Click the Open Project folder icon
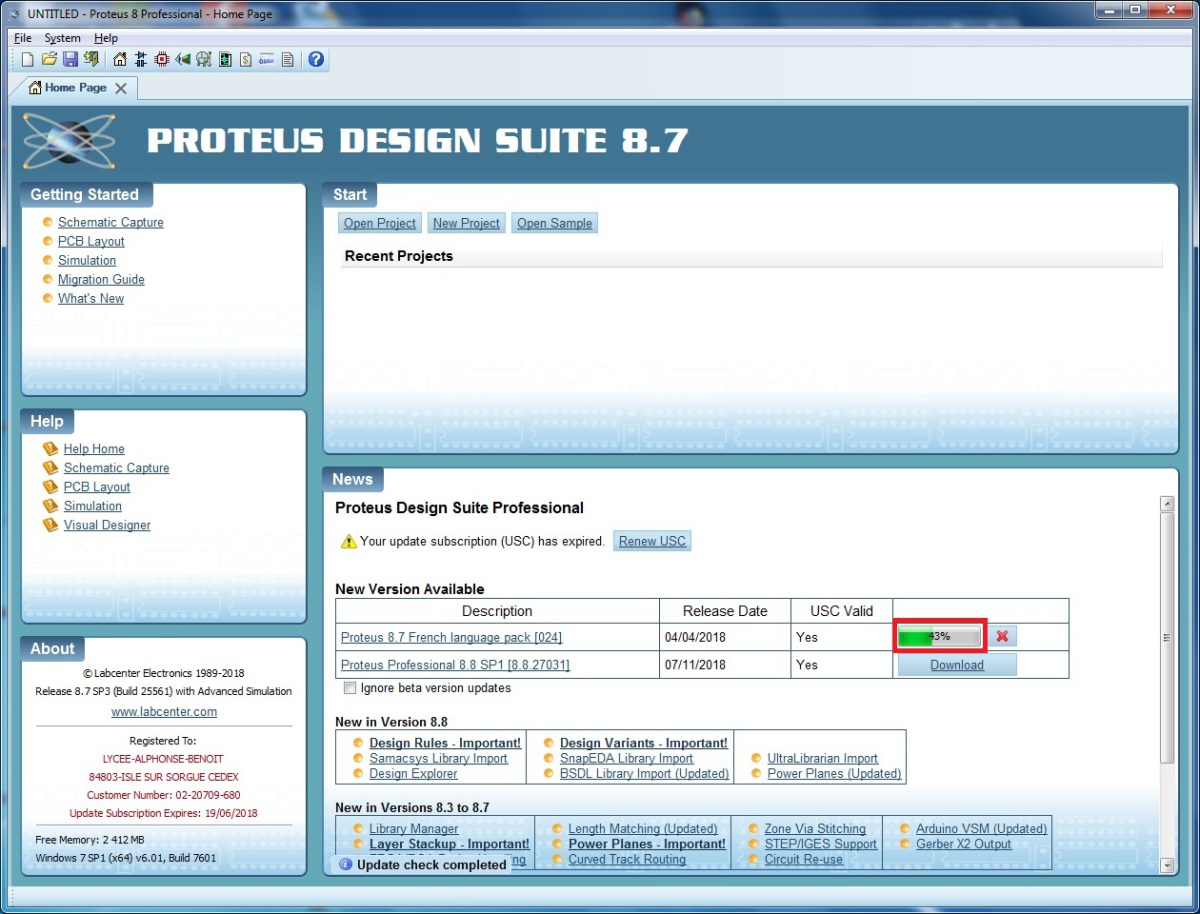 pos(48,60)
